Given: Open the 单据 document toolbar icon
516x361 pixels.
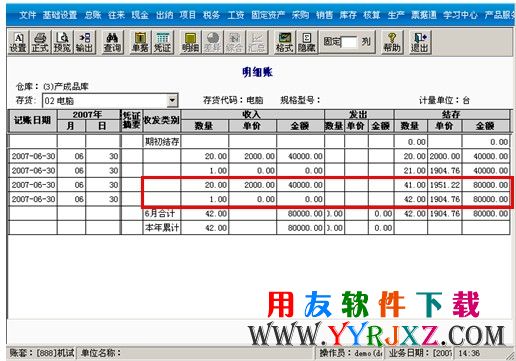Looking at the screenshot, I should click(x=140, y=42).
